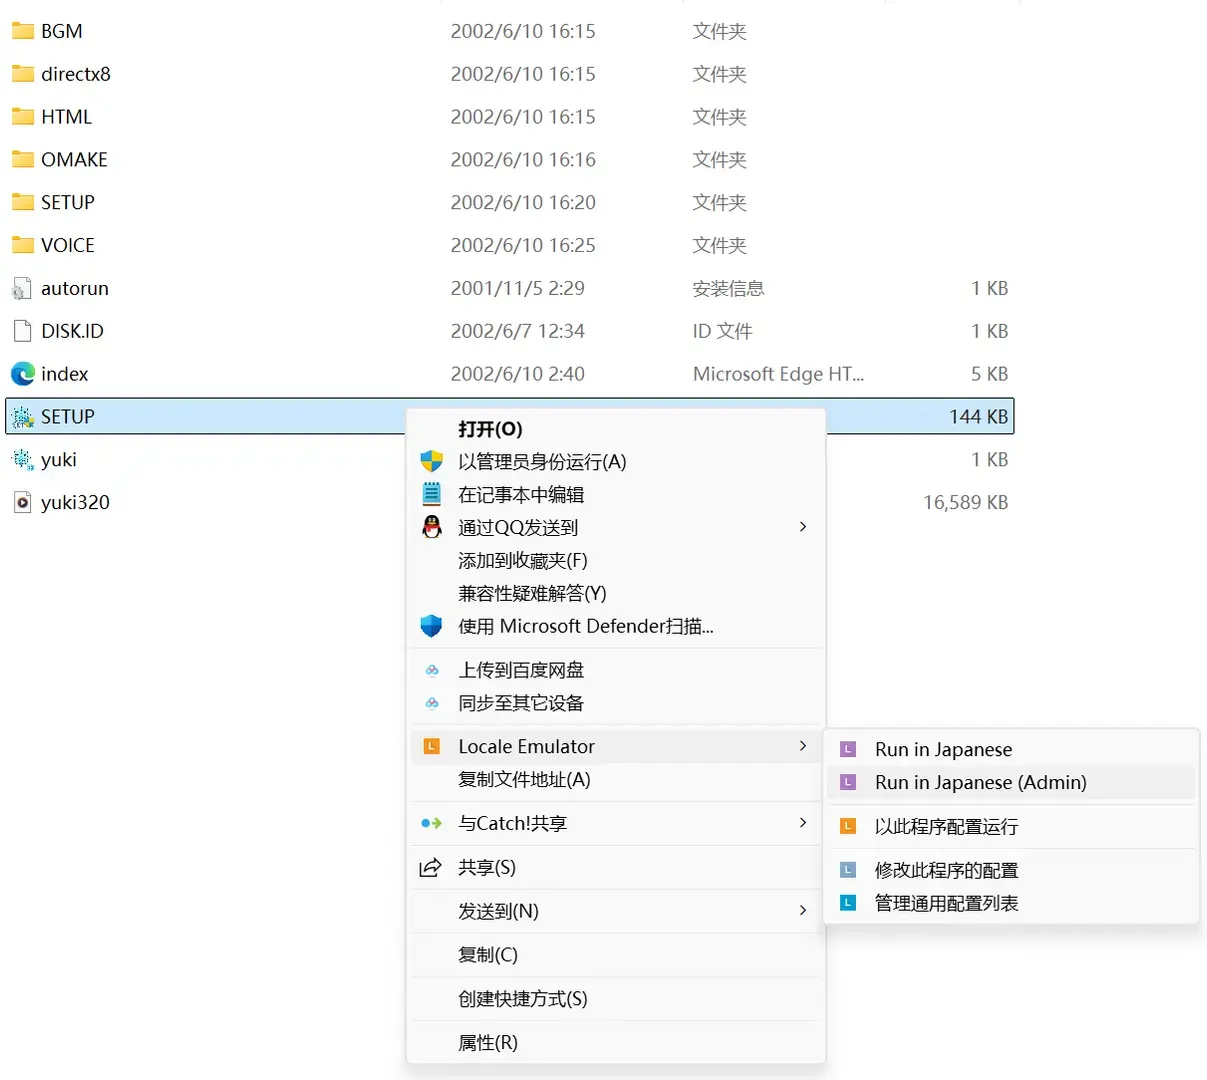Click the SETUP application icon in selected row
Screen dimensions: 1207x1080
(22, 417)
